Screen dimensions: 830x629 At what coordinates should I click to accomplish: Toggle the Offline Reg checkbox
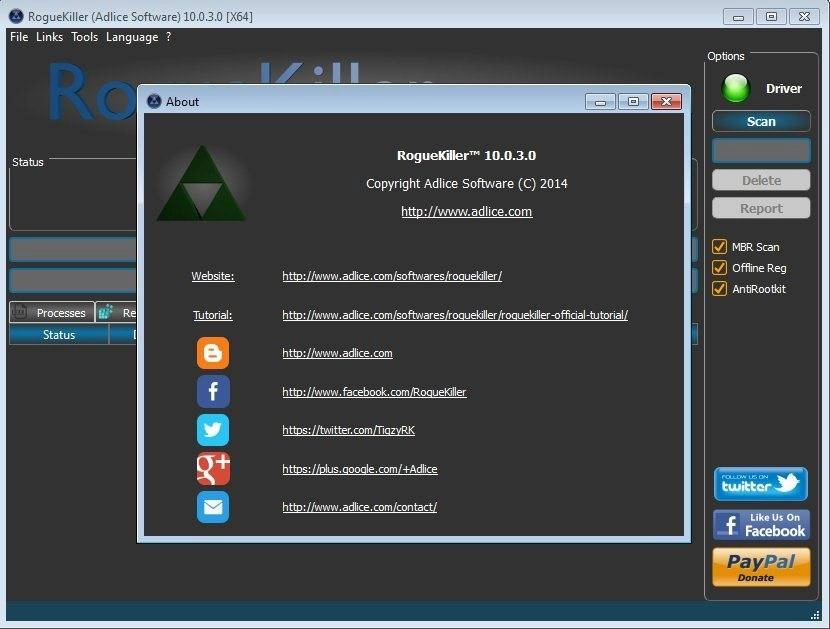tap(719, 268)
